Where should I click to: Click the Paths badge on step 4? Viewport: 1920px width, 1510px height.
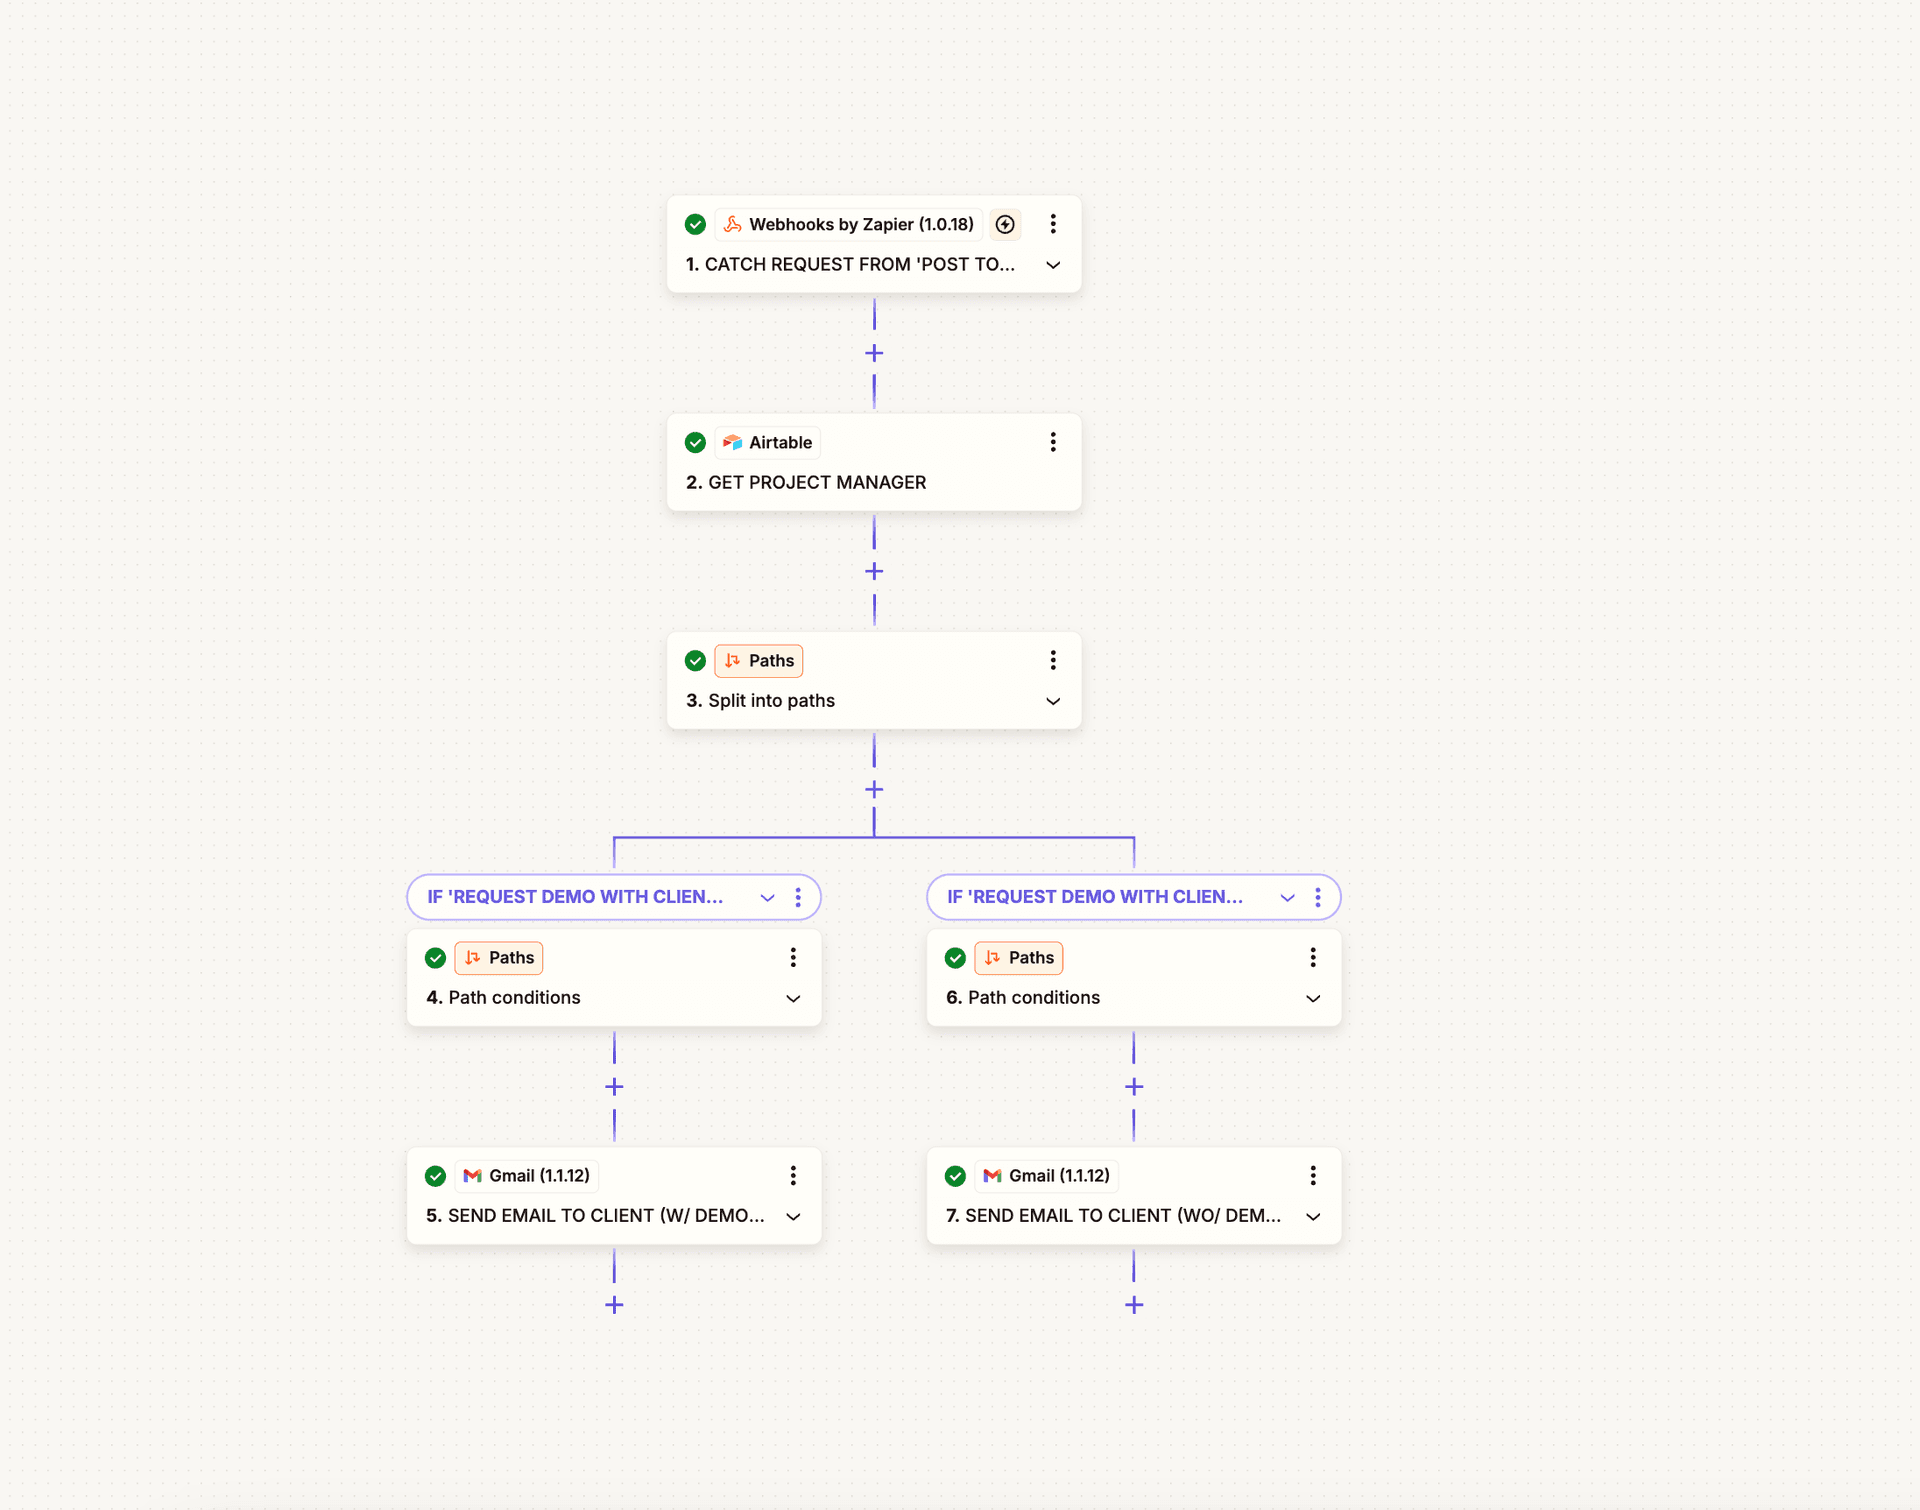click(499, 957)
